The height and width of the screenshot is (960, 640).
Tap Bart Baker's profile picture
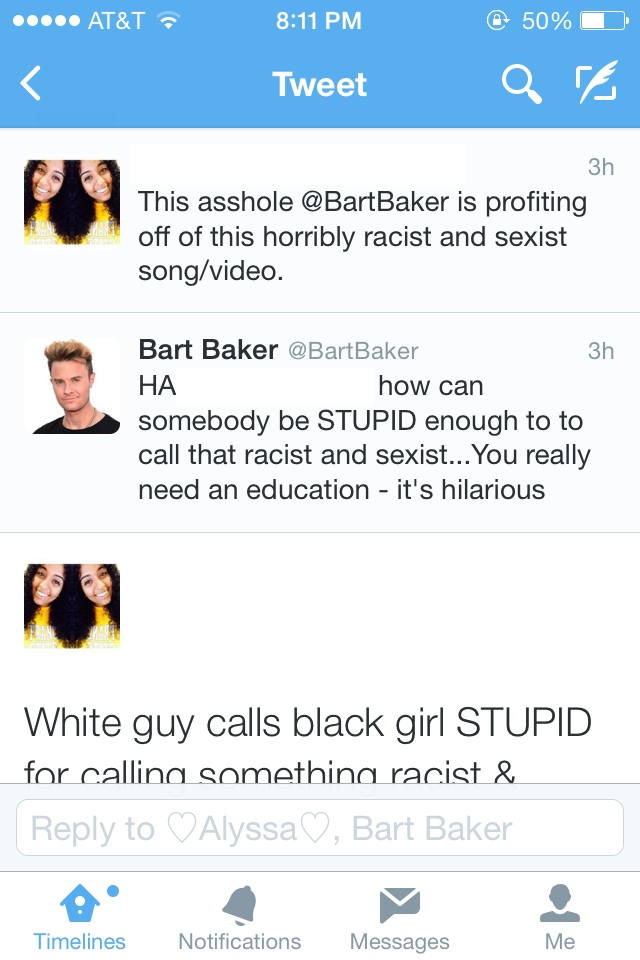coord(72,386)
